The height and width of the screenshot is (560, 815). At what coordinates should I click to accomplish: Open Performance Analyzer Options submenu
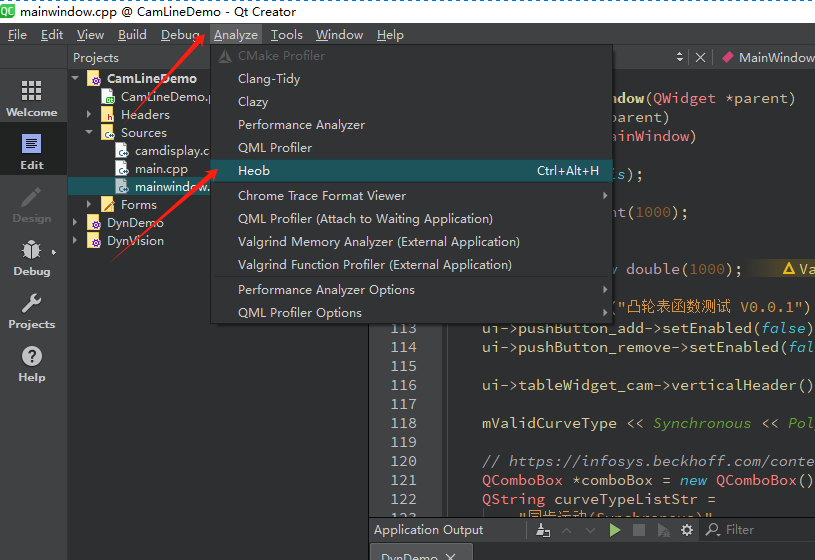tap(412, 290)
